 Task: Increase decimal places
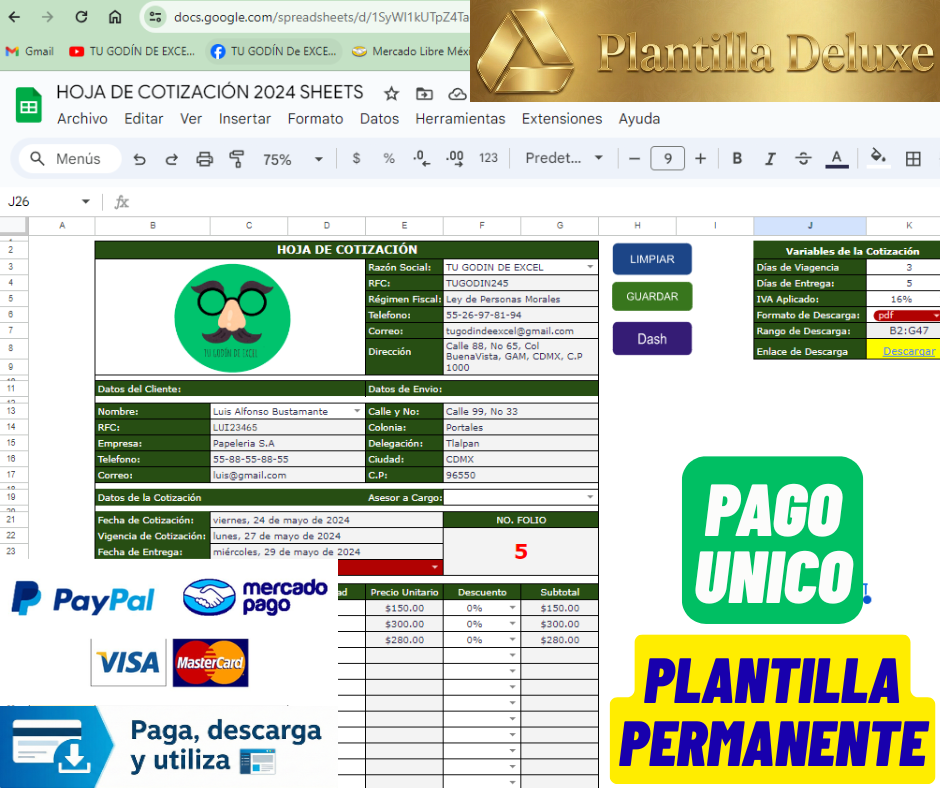454,158
